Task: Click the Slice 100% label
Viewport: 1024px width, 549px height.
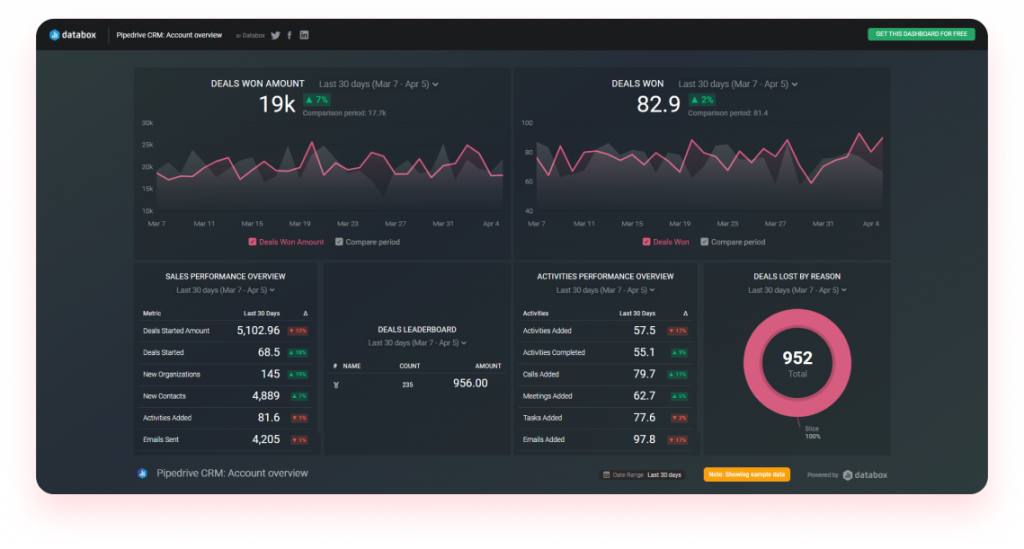Action: (x=812, y=433)
